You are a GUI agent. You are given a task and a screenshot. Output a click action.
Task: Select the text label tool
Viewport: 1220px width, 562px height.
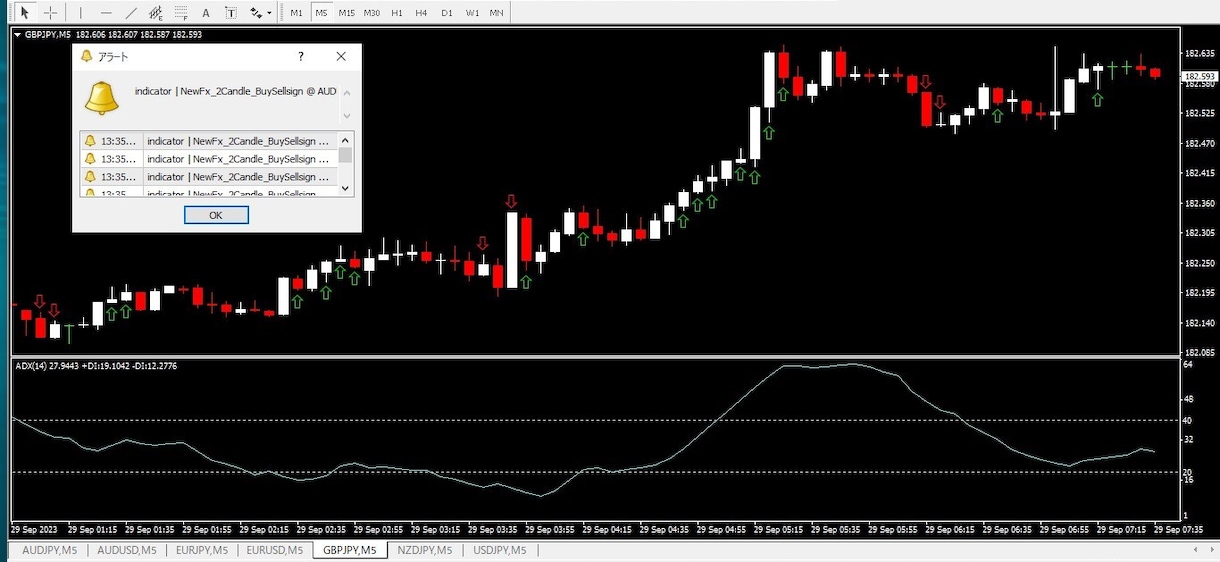[231, 13]
